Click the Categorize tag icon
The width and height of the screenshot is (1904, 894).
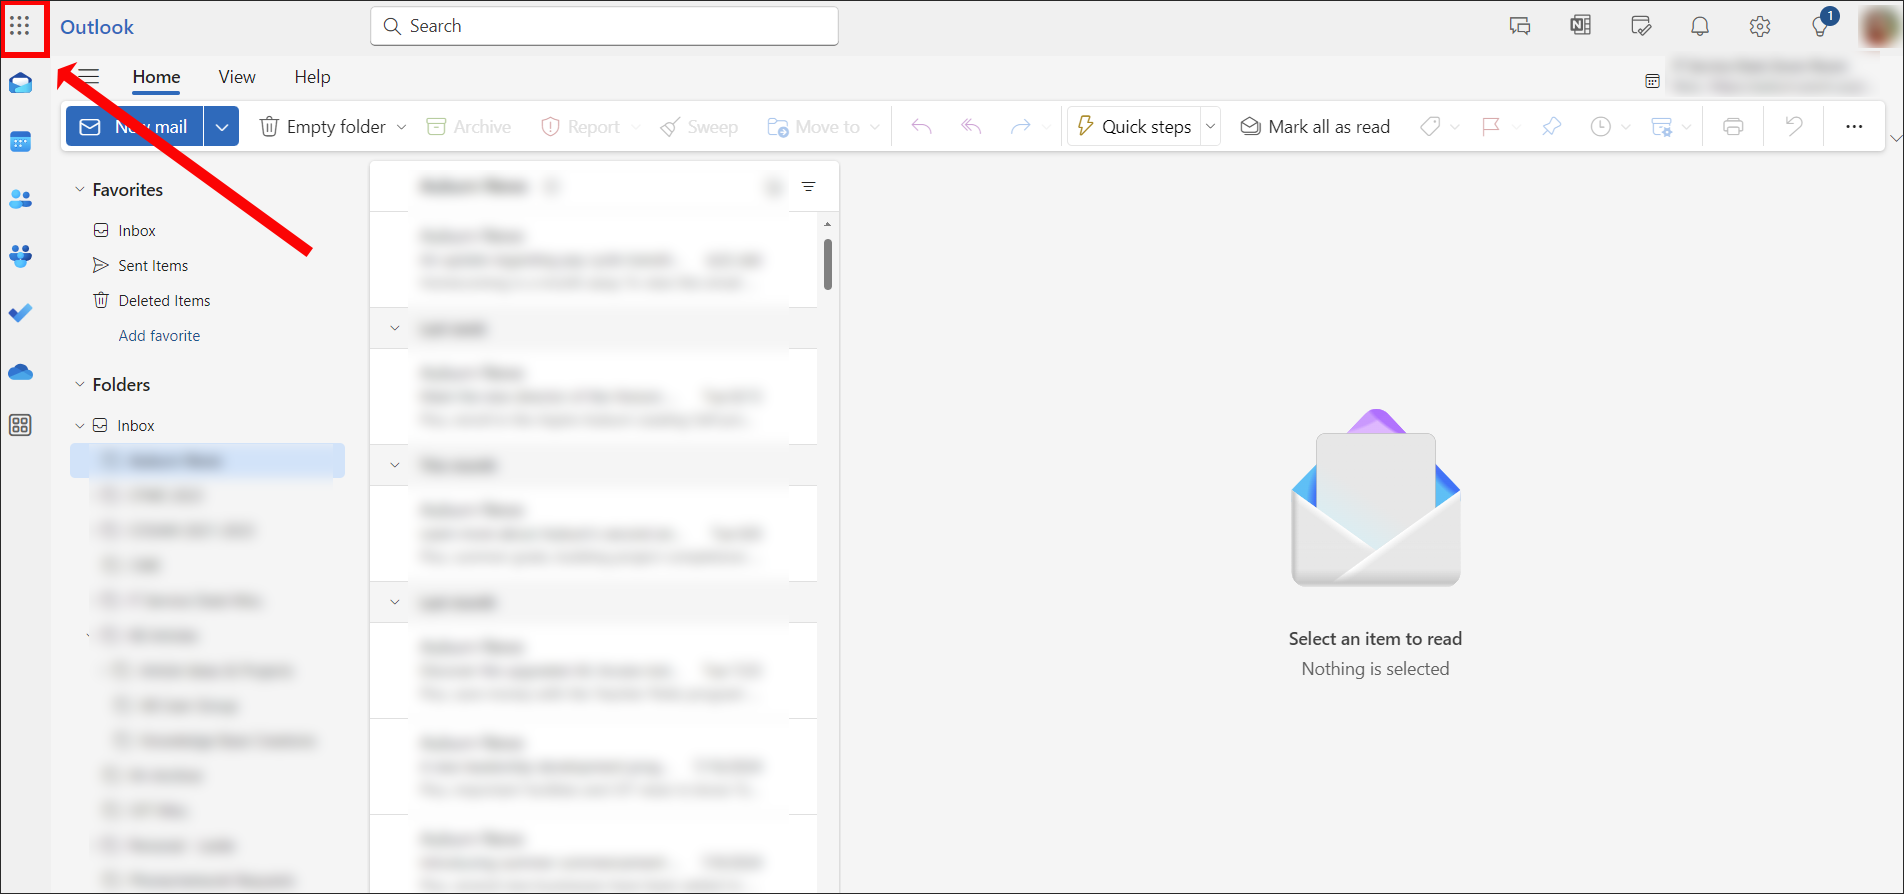[1431, 127]
